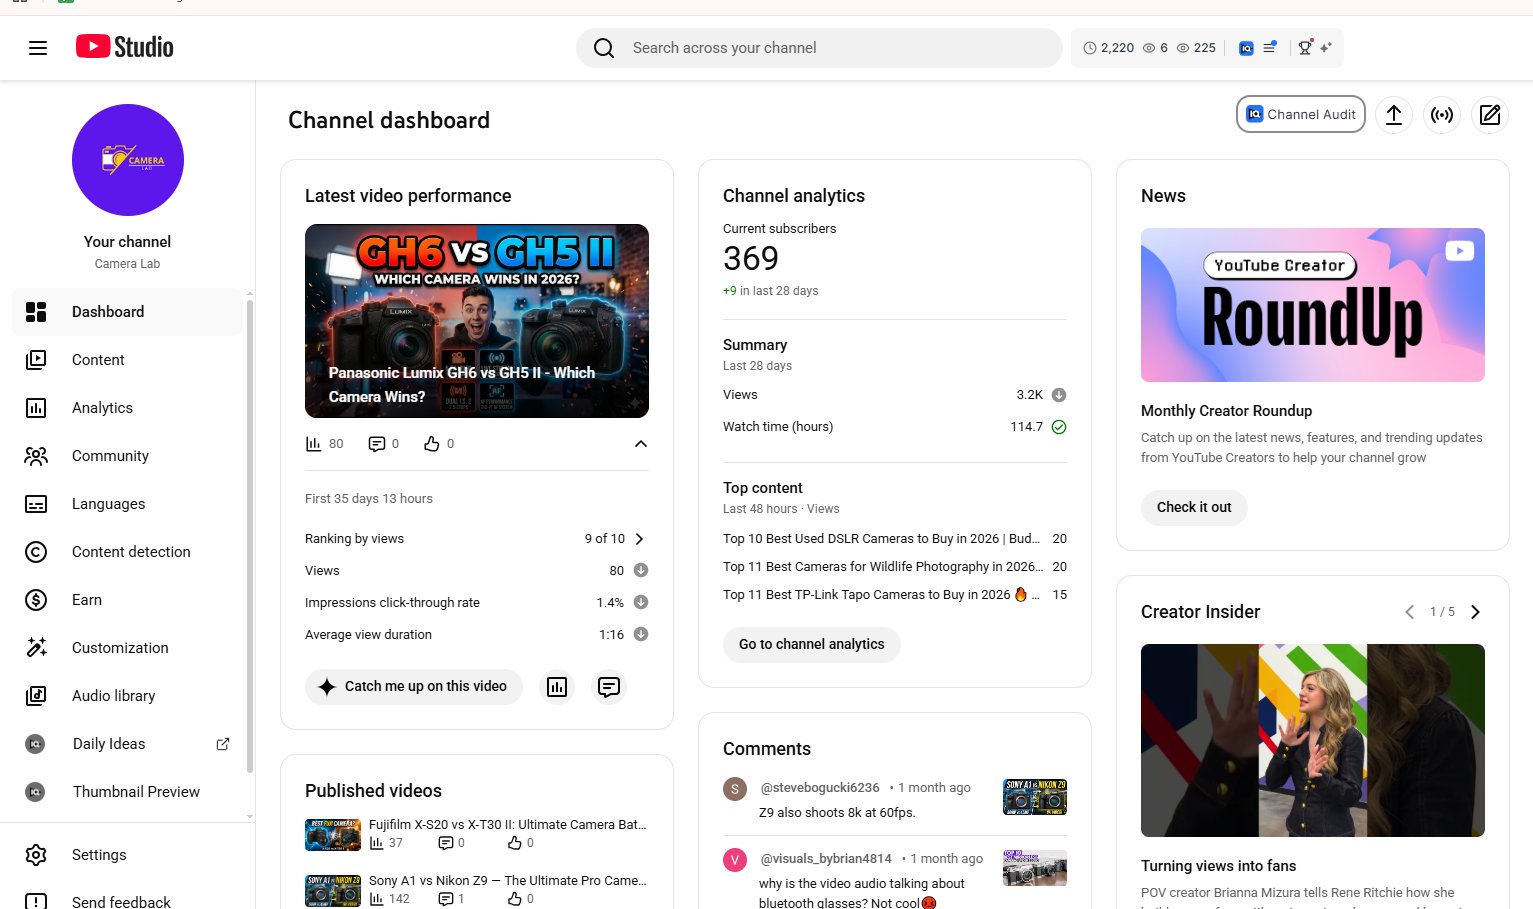Click the upload videos arrow icon

tap(1394, 115)
